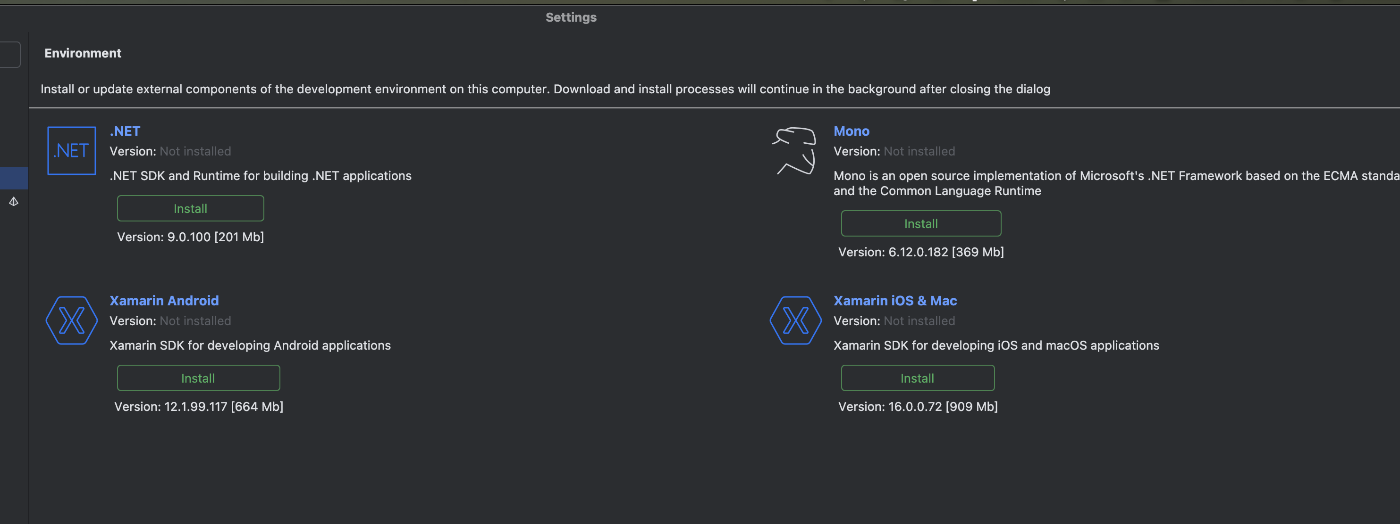Click the Mono logo icon
Image resolution: width=1400 pixels, height=524 pixels.
tap(794, 151)
